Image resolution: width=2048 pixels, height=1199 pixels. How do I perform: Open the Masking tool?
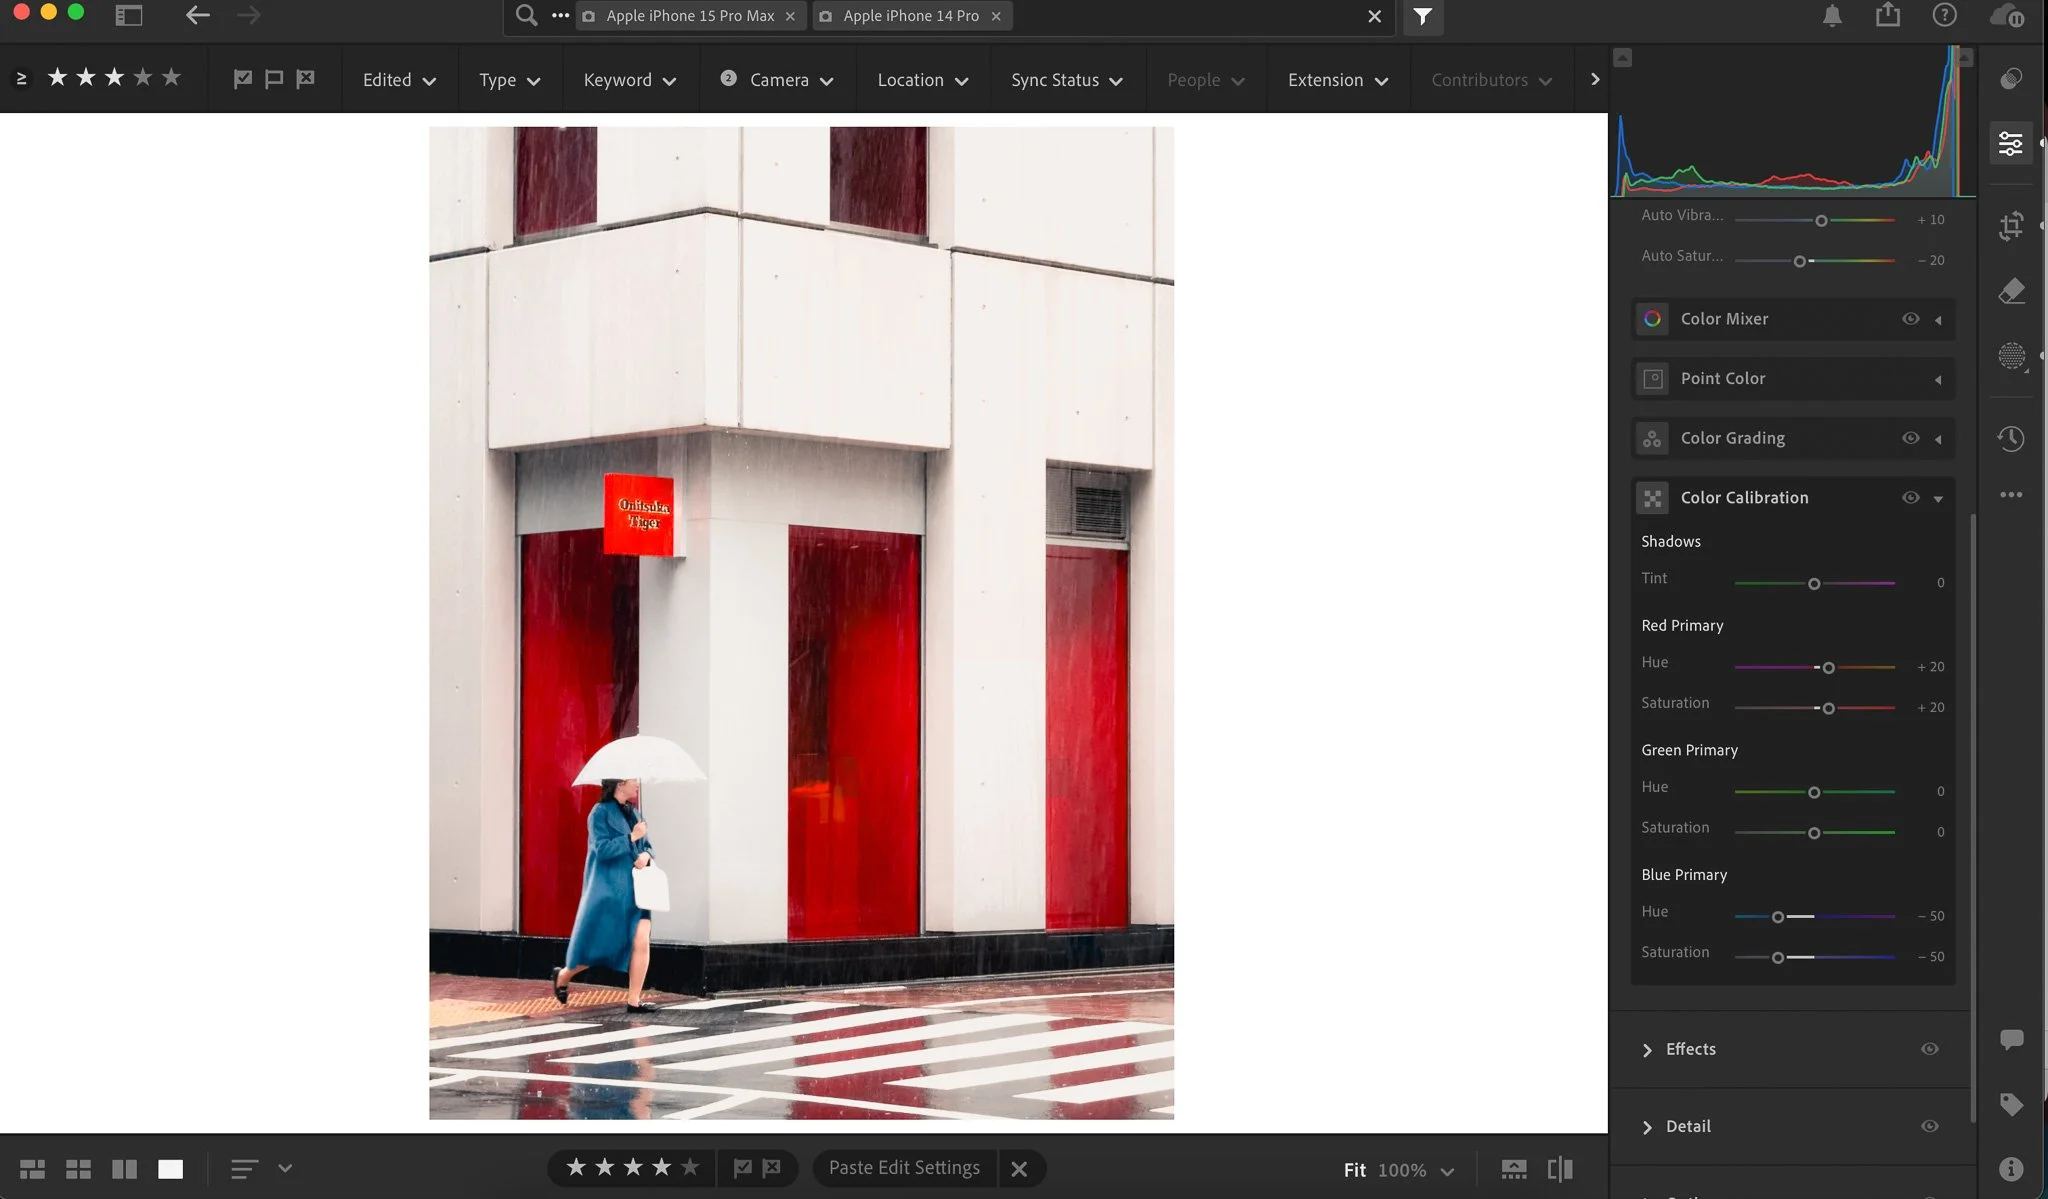(2011, 356)
